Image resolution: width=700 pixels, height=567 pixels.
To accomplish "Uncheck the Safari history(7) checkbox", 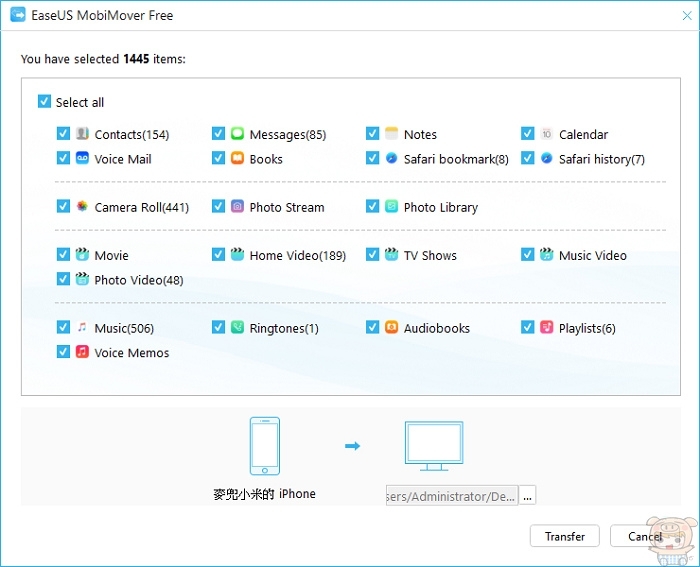I will coord(528,158).
